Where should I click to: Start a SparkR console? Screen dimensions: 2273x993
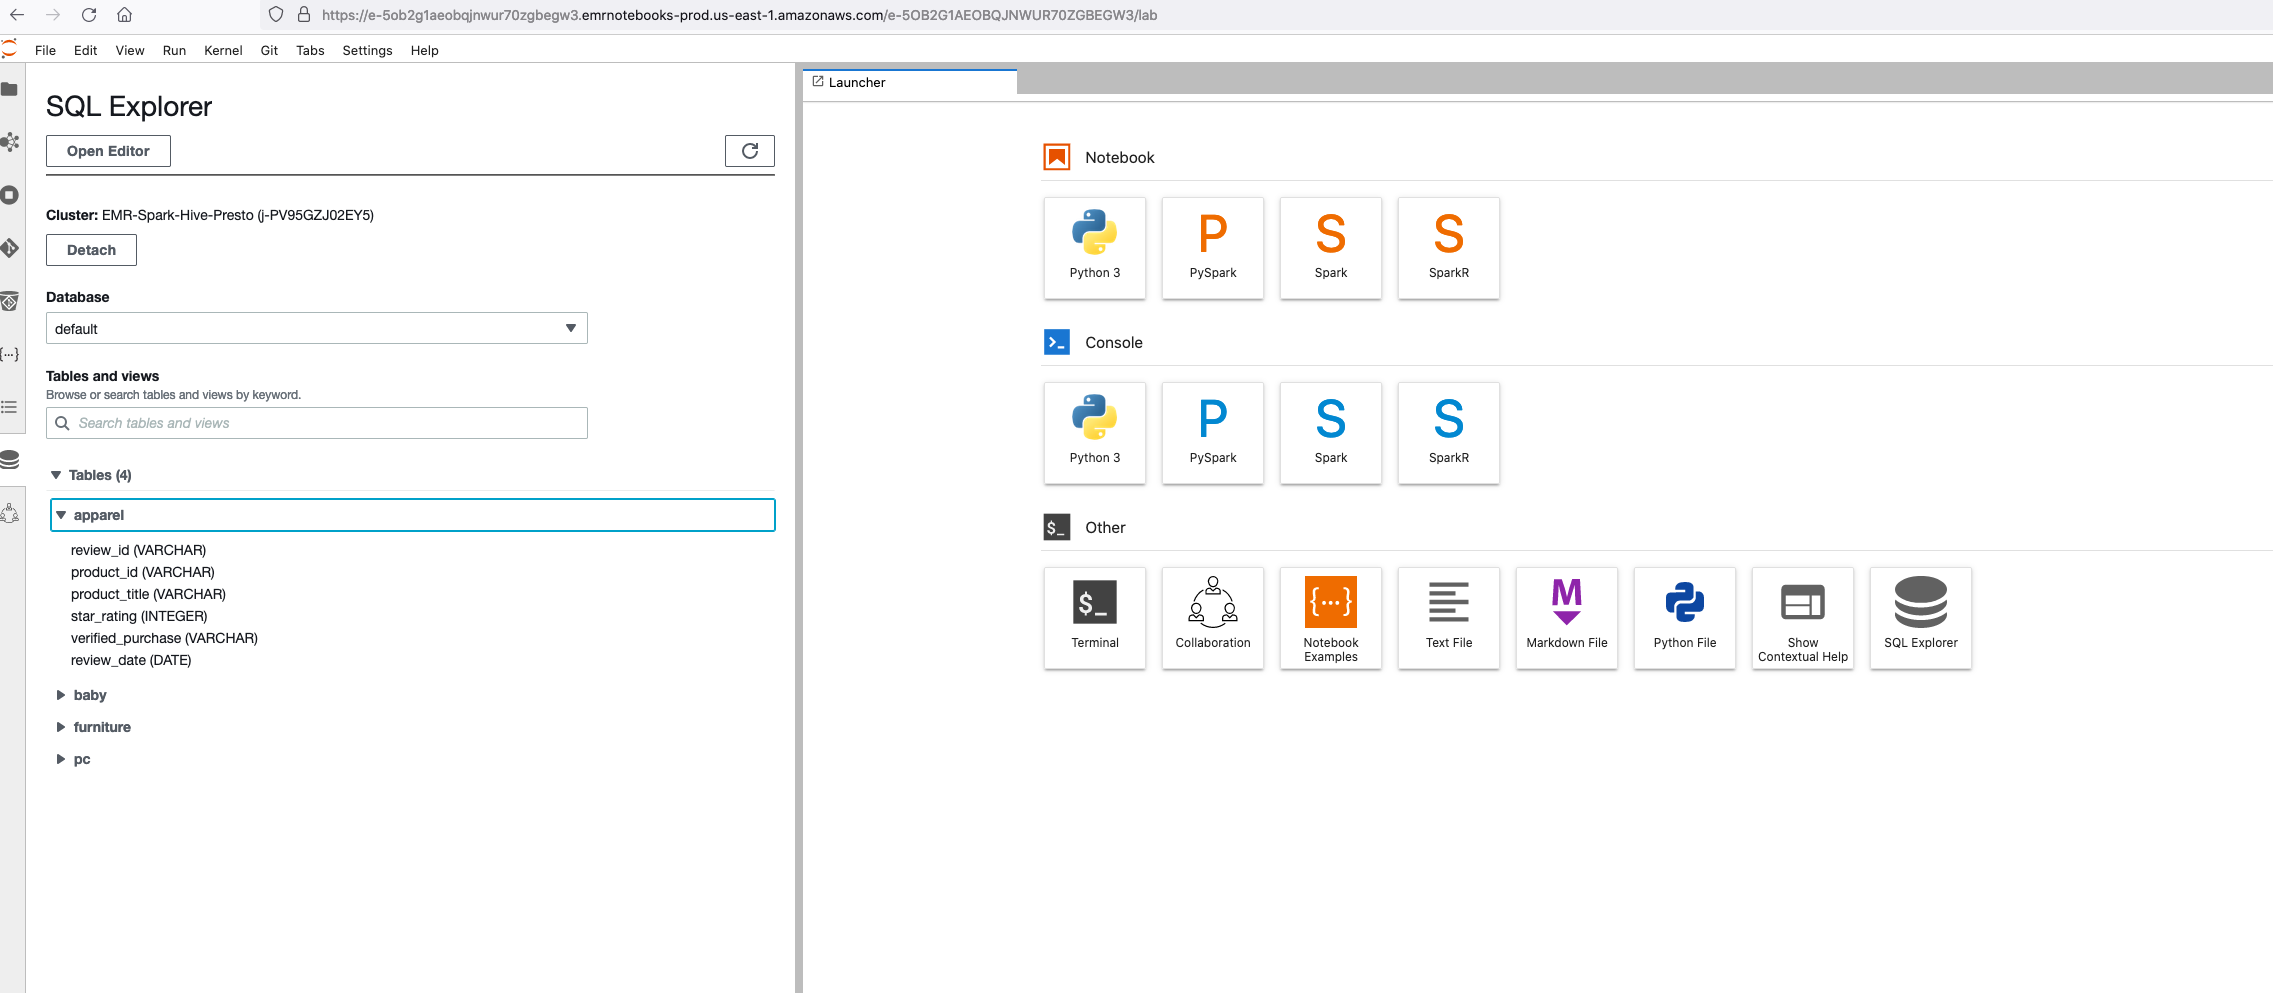point(1449,433)
